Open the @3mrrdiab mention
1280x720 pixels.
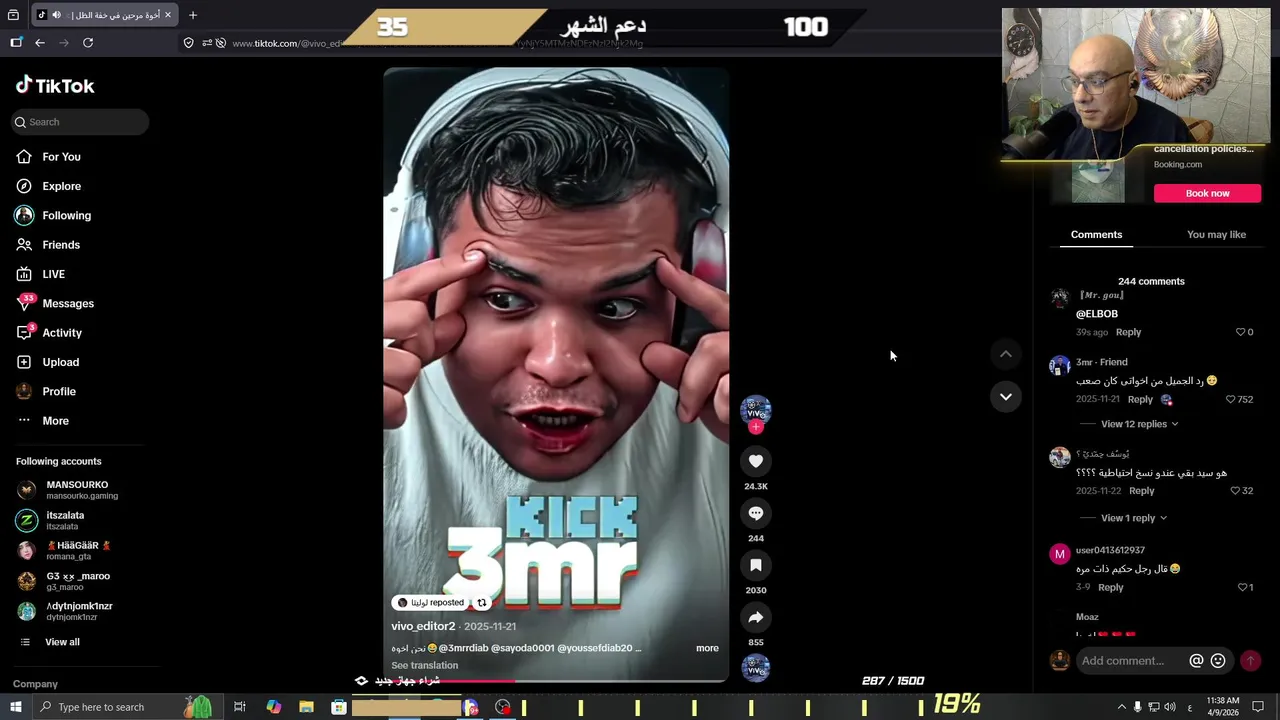tap(463, 648)
